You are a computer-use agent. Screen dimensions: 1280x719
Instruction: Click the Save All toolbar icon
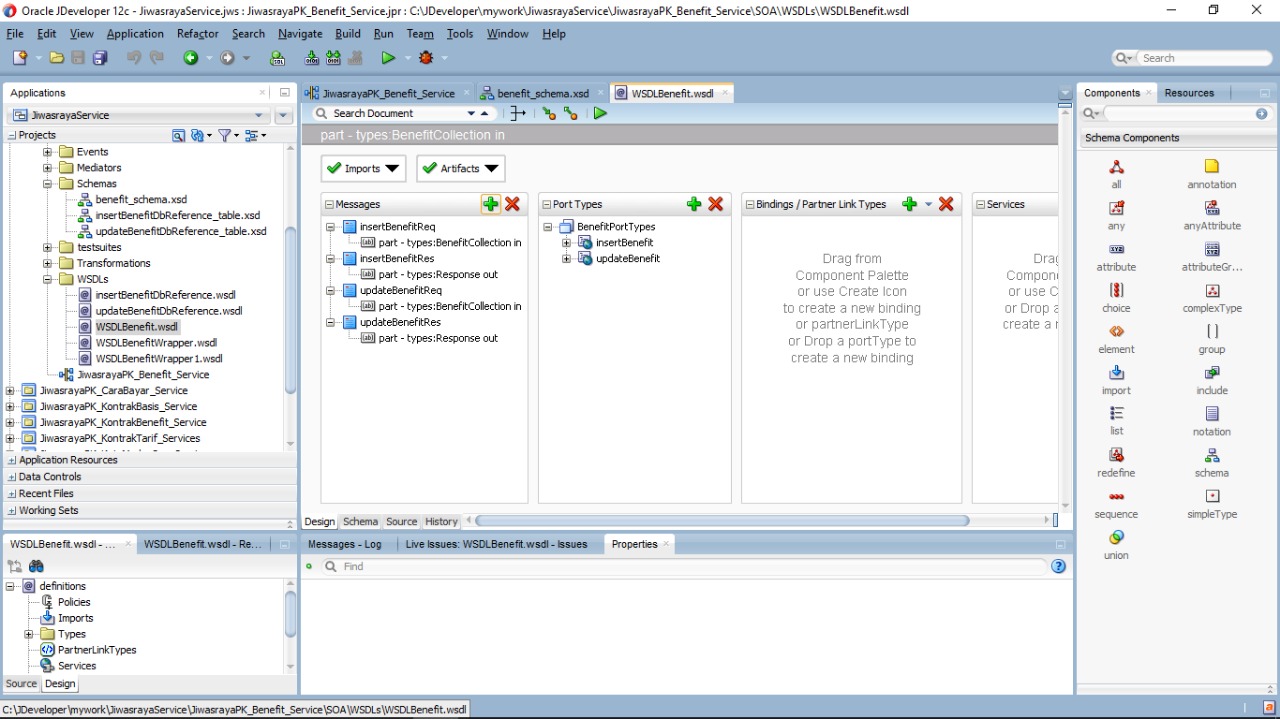pos(100,58)
